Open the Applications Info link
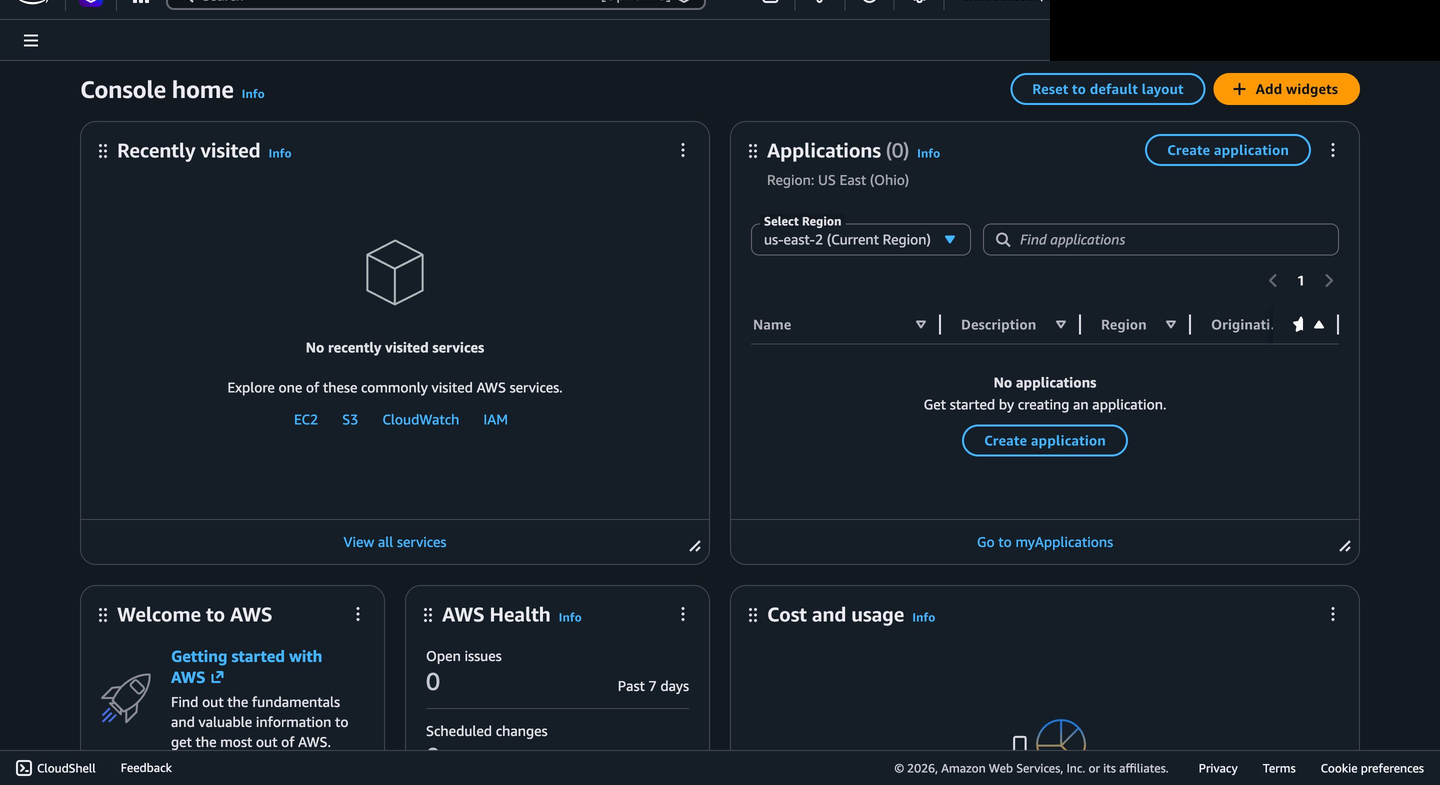1440x785 pixels. 928,154
